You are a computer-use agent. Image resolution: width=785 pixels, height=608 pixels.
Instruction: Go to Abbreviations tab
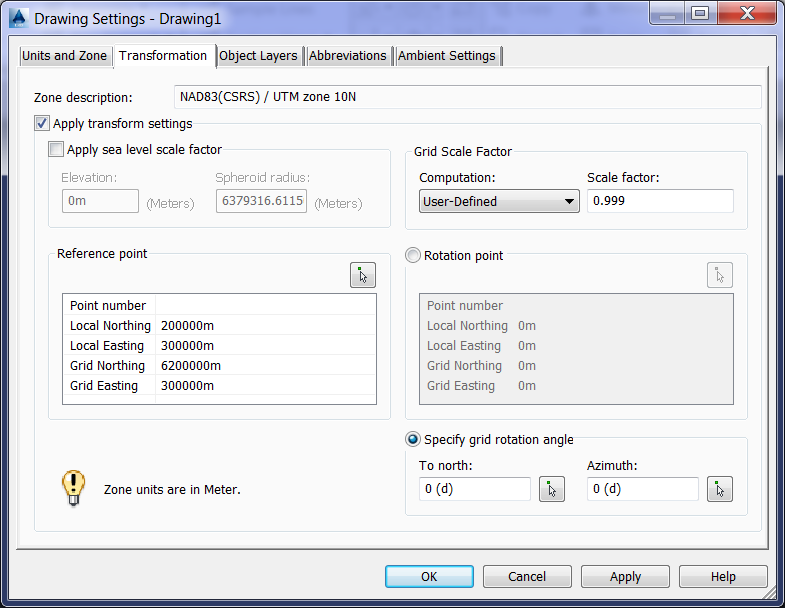click(347, 56)
